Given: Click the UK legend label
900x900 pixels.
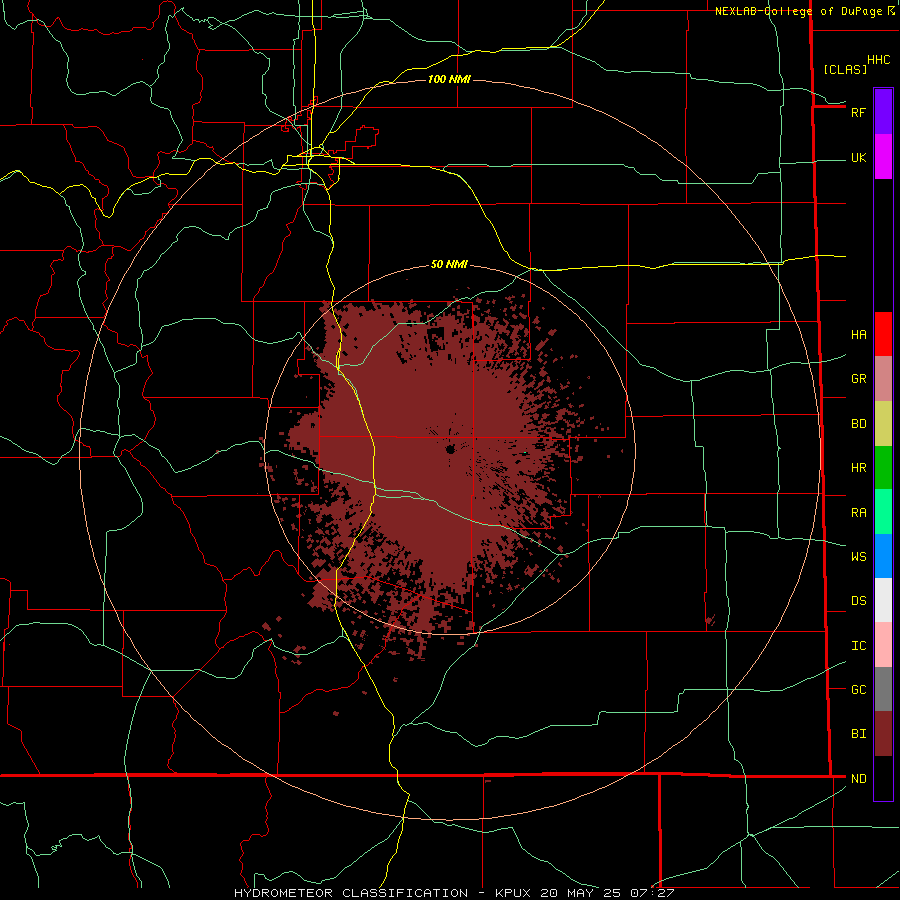Looking at the screenshot, I should (858, 158).
